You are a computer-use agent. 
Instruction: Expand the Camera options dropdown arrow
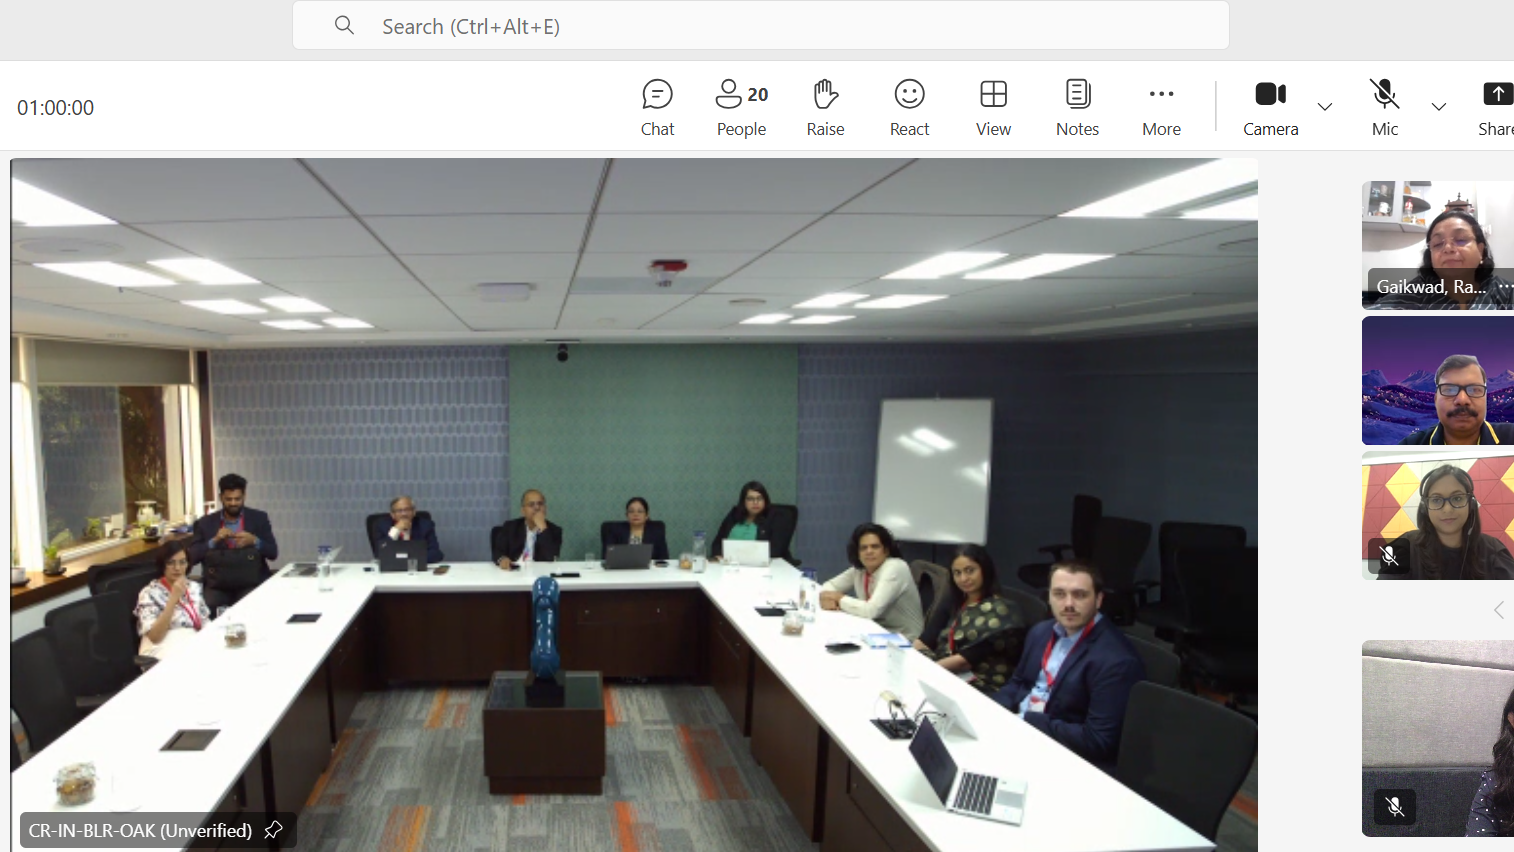point(1325,107)
